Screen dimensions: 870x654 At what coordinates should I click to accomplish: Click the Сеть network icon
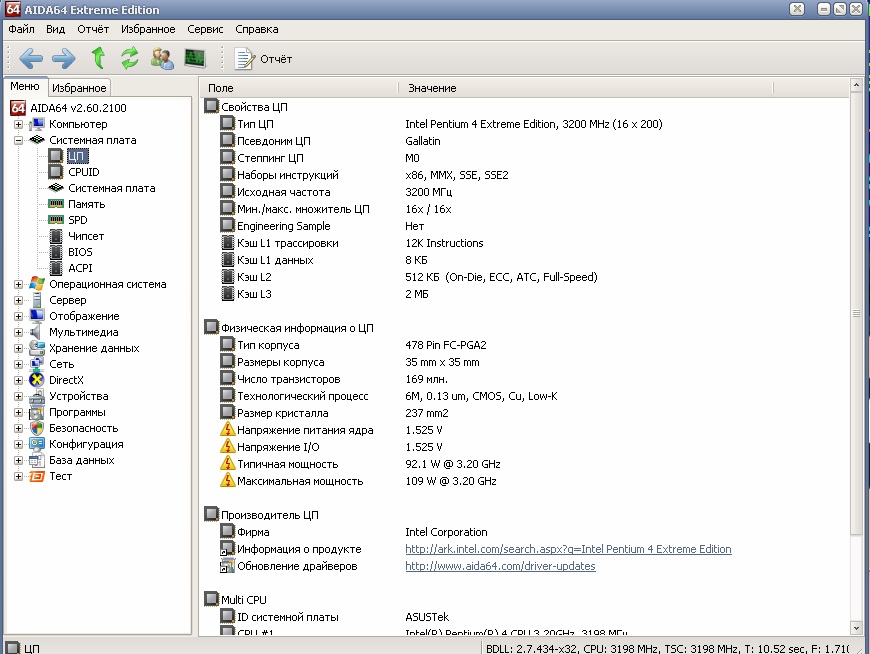37,364
